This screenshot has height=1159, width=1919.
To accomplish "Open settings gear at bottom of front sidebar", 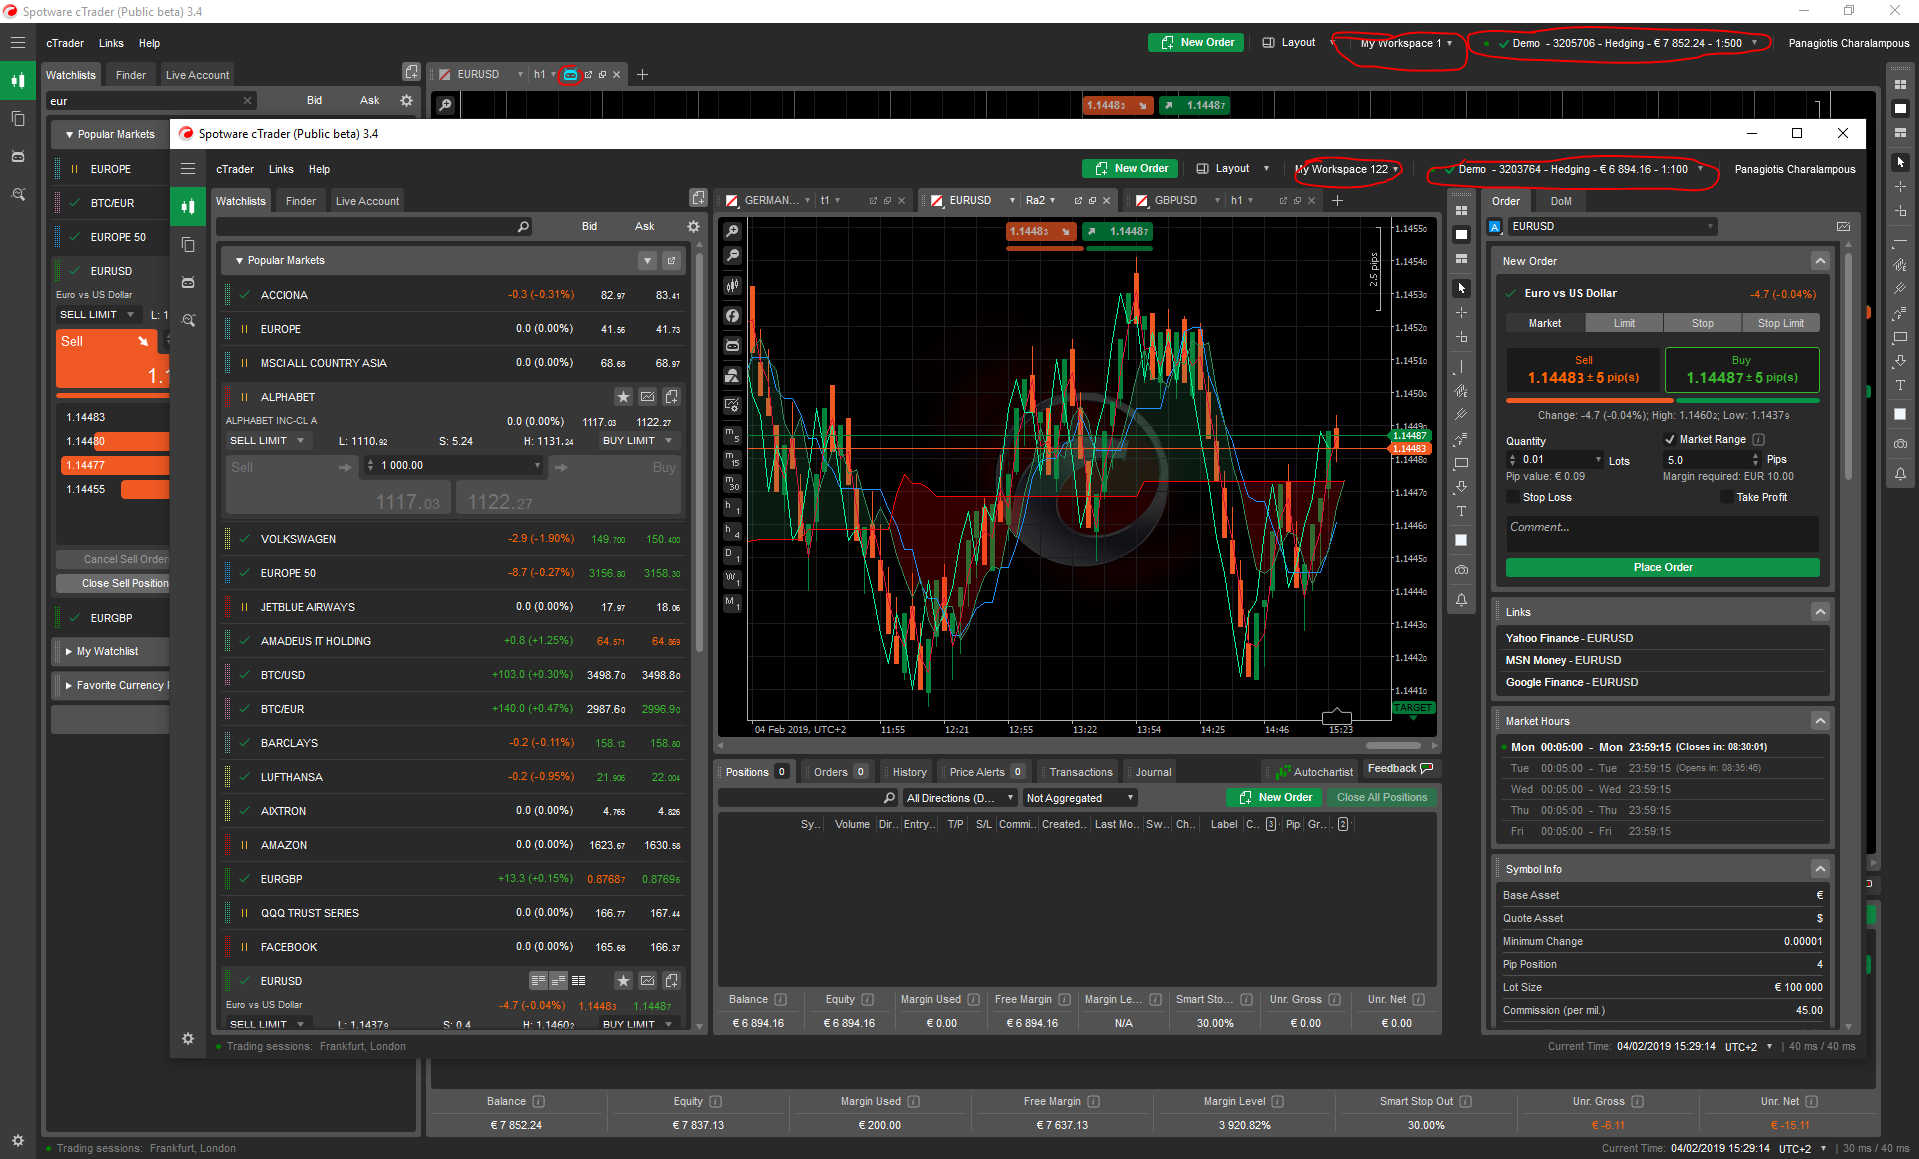I will click(188, 1039).
